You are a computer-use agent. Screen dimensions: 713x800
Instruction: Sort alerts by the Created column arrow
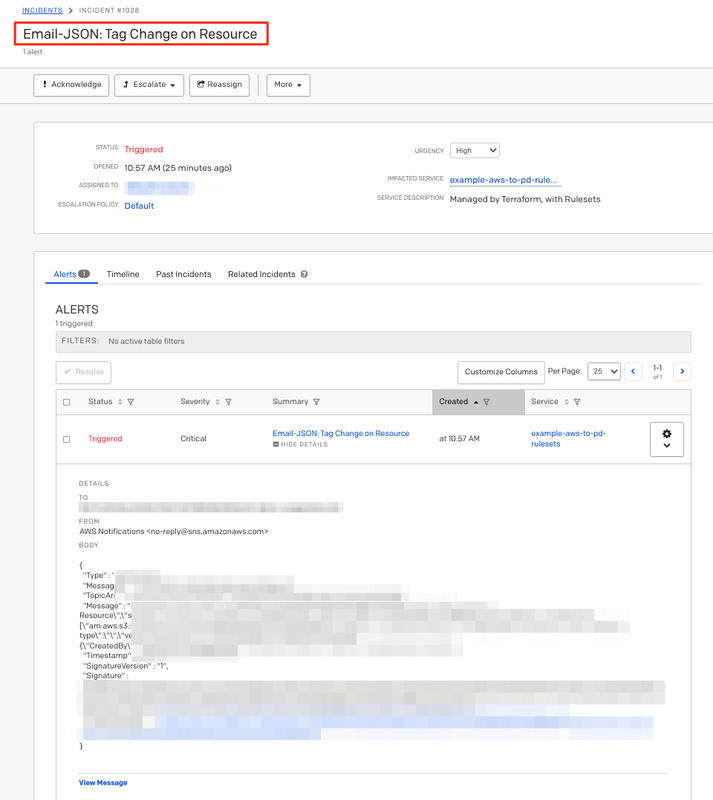[476, 402]
